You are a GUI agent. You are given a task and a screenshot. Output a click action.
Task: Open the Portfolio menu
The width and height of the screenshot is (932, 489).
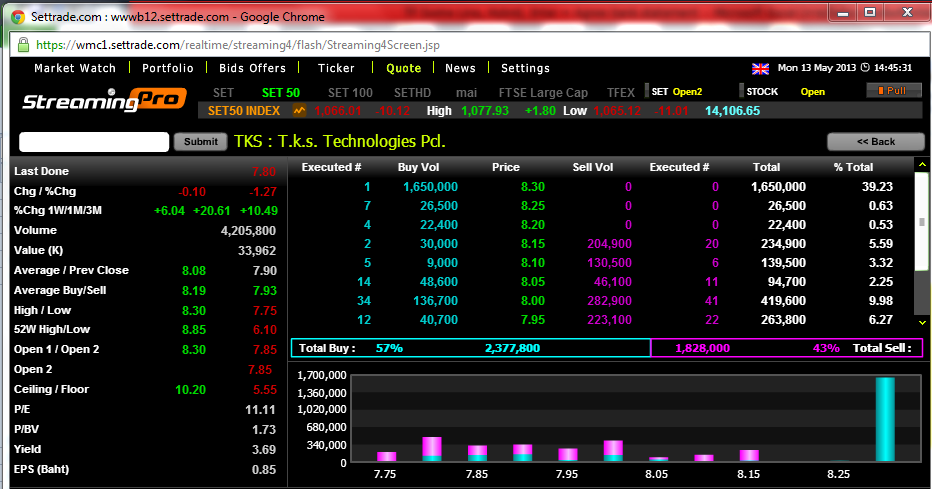(168, 68)
